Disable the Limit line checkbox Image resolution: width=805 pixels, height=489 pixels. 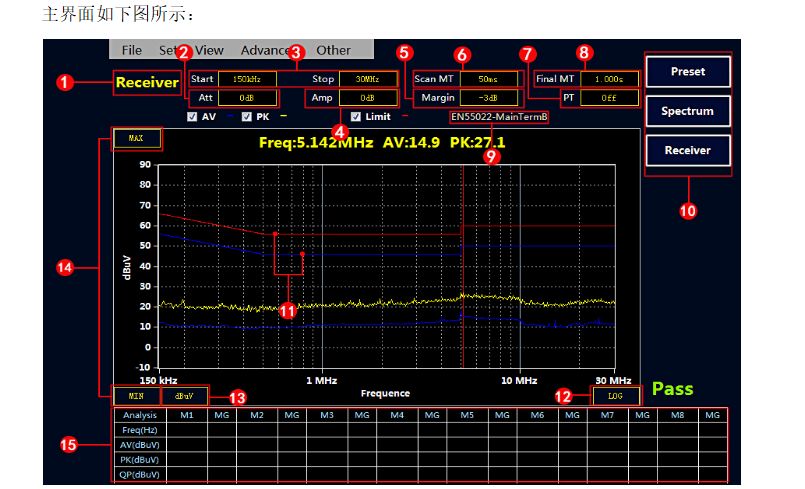tap(356, 117)
